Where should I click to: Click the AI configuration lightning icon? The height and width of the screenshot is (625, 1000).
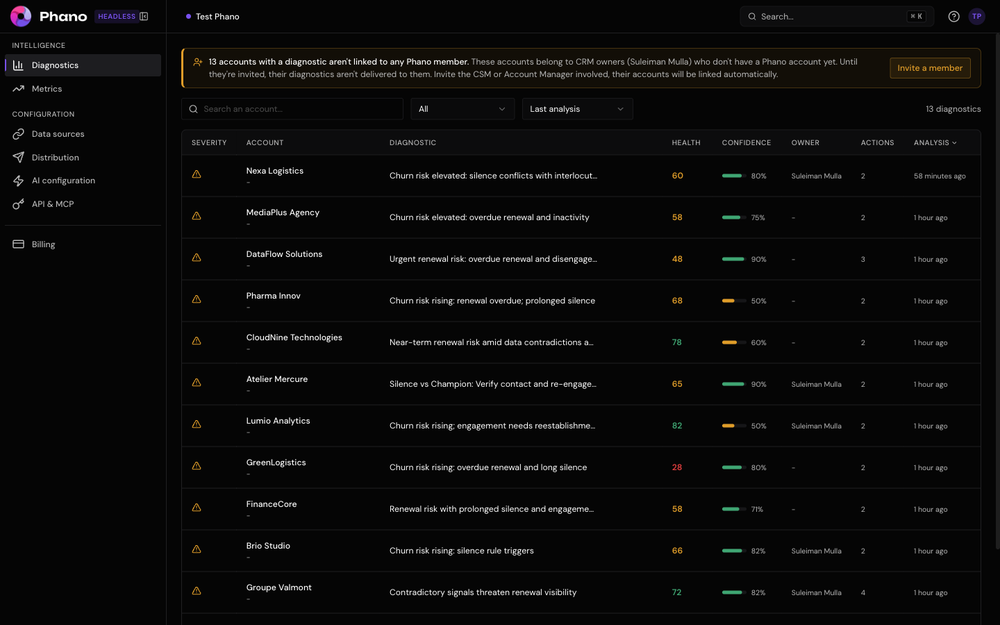(x=18, y=180)
